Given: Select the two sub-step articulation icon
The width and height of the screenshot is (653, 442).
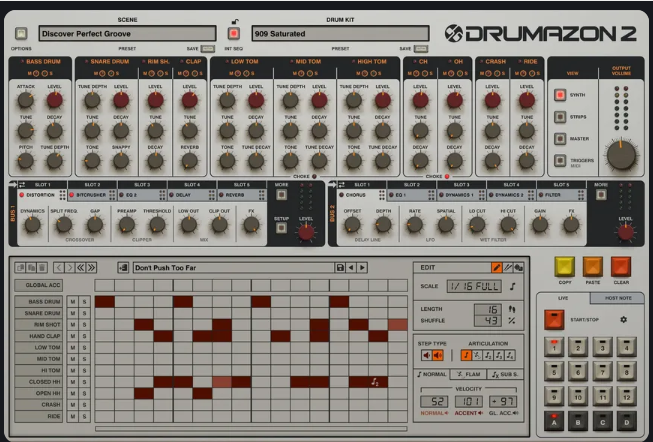Looking at the screenshot, I should [x=488, y=355].
